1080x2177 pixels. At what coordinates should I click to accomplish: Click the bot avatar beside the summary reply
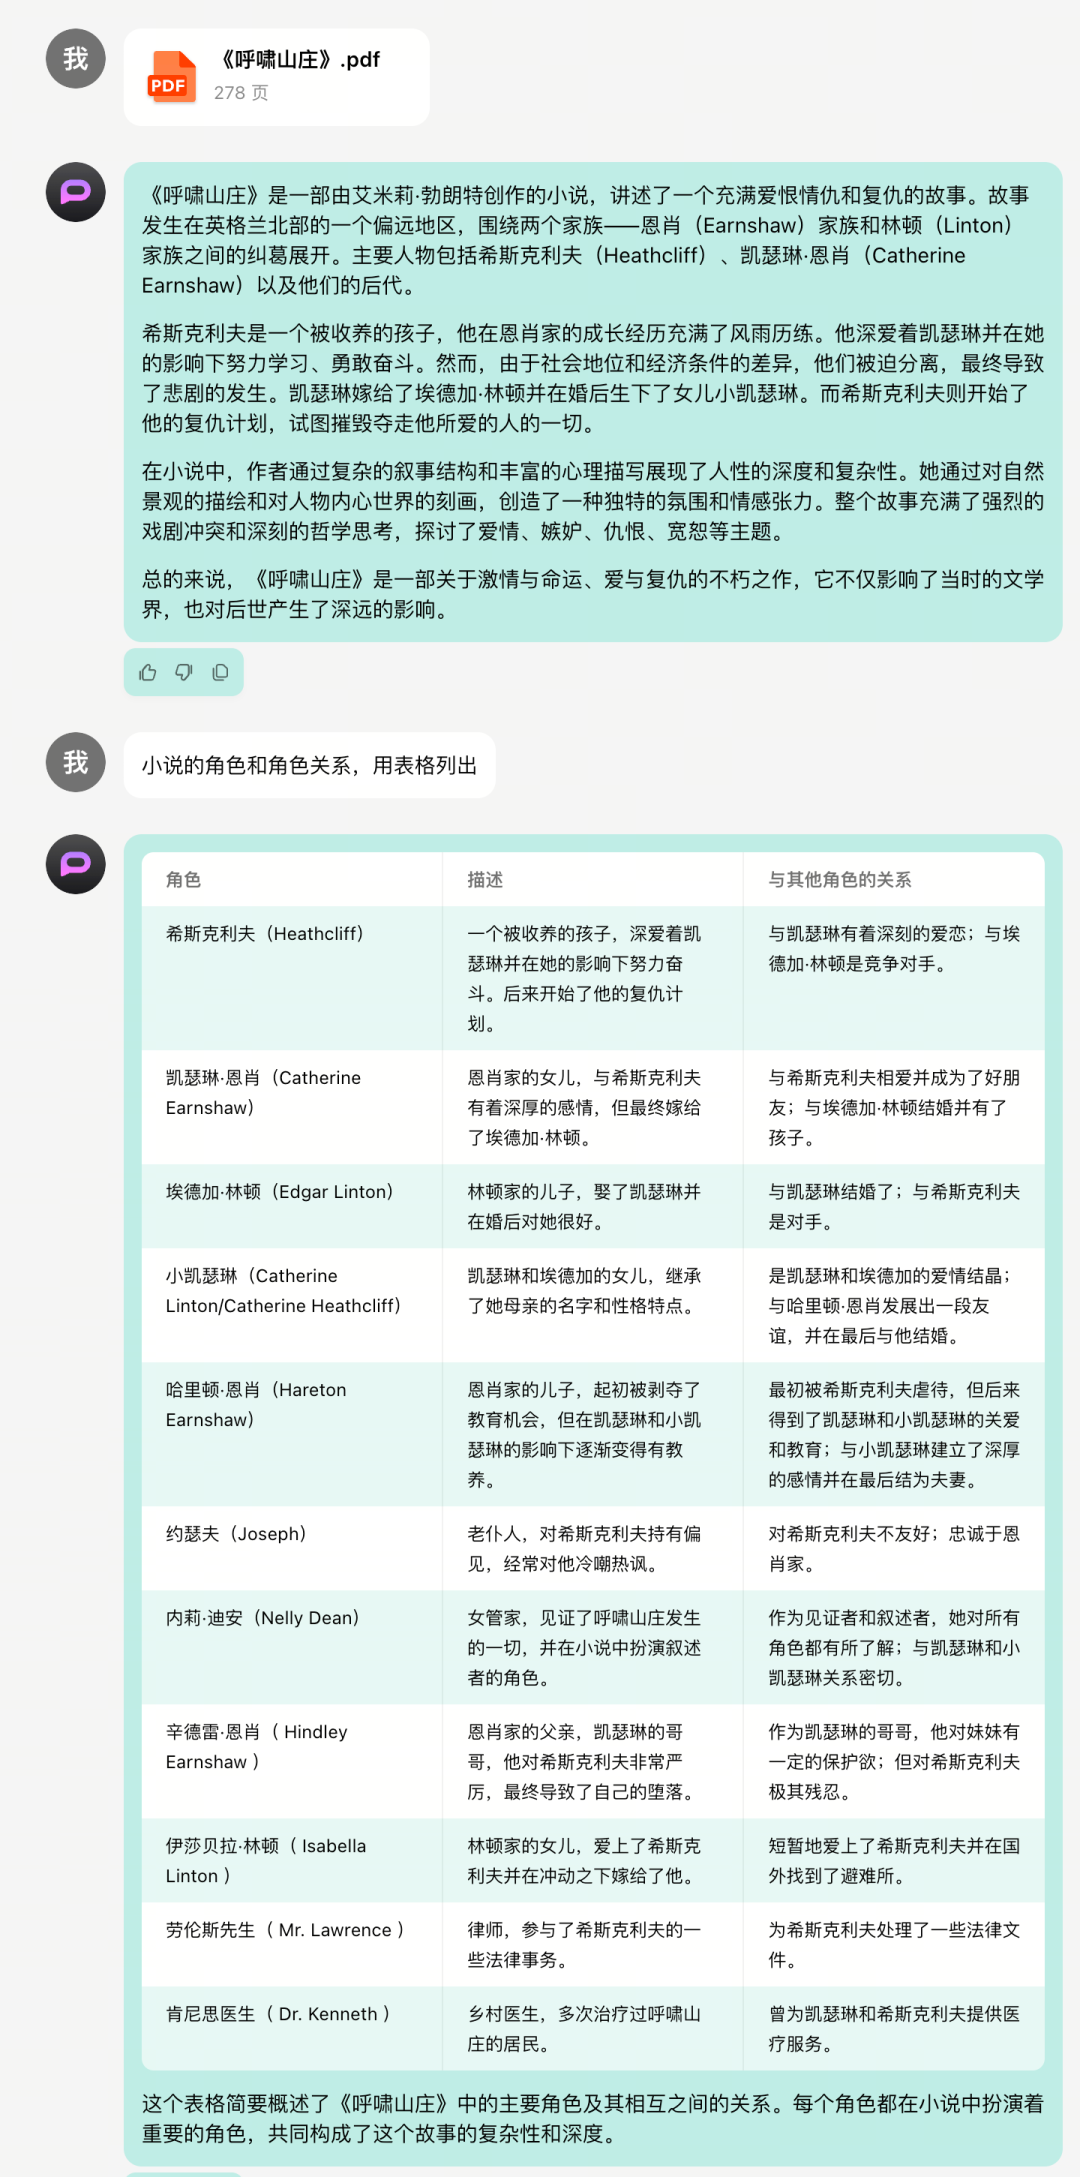click(76, 192)
